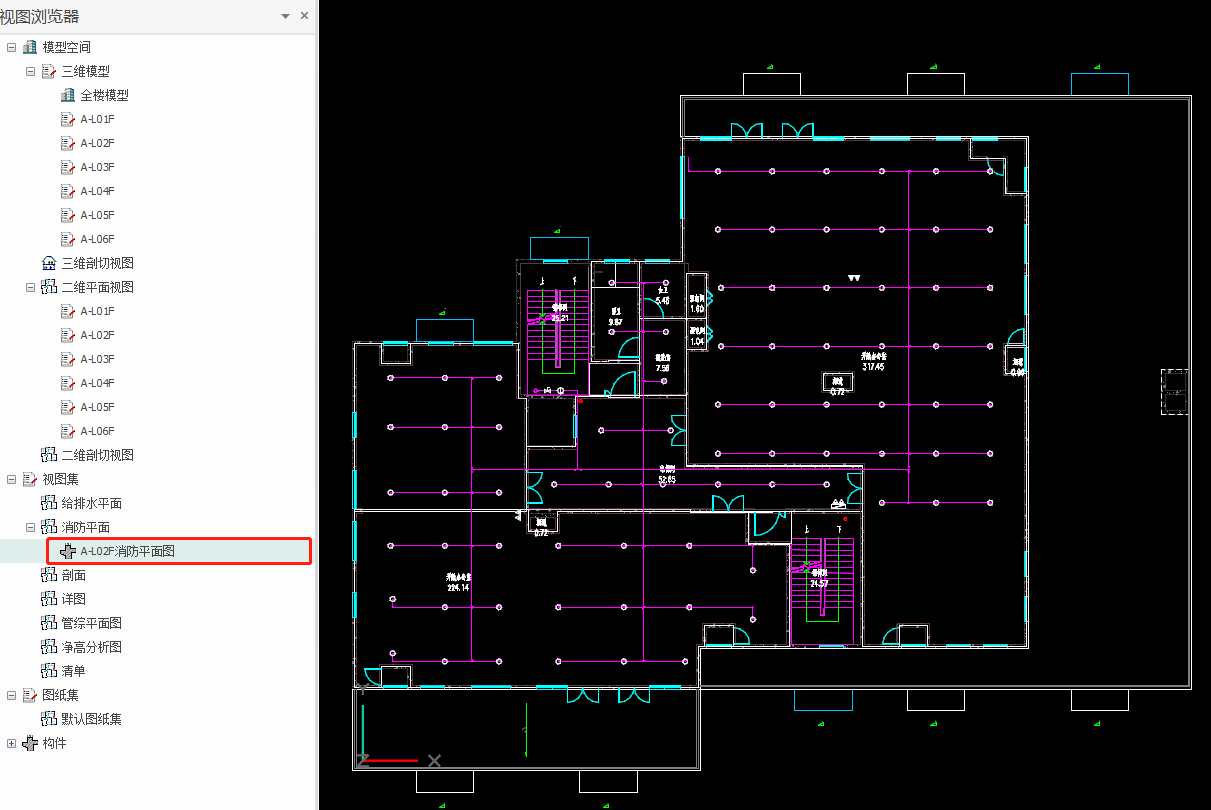
Task: Click the icon beside 清单
Action: (x=49, y=671)
